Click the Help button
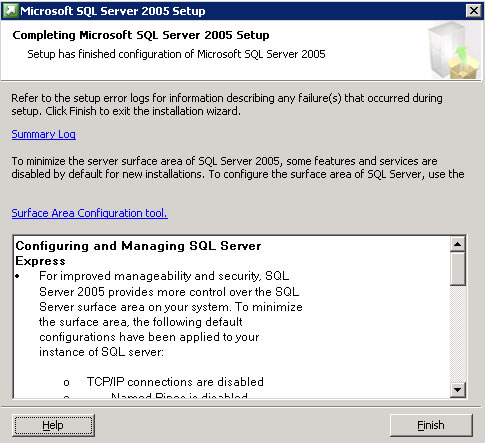The image size is (485, 443). coord(53,425)
